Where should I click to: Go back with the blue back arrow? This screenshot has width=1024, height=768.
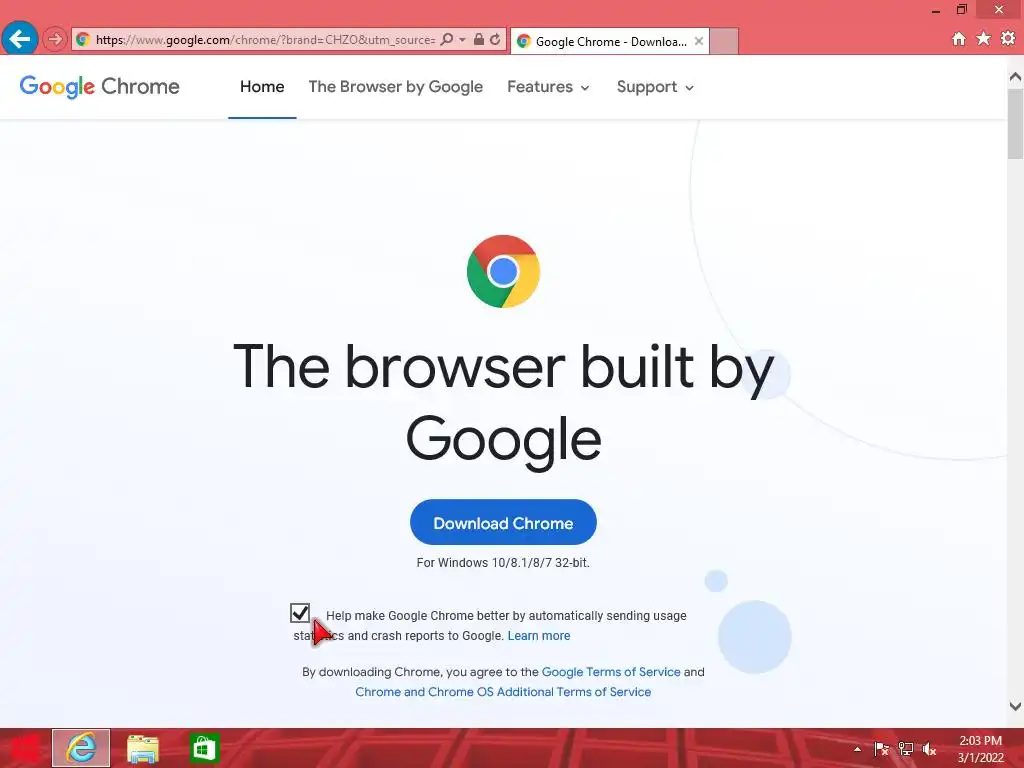(20, 39)
